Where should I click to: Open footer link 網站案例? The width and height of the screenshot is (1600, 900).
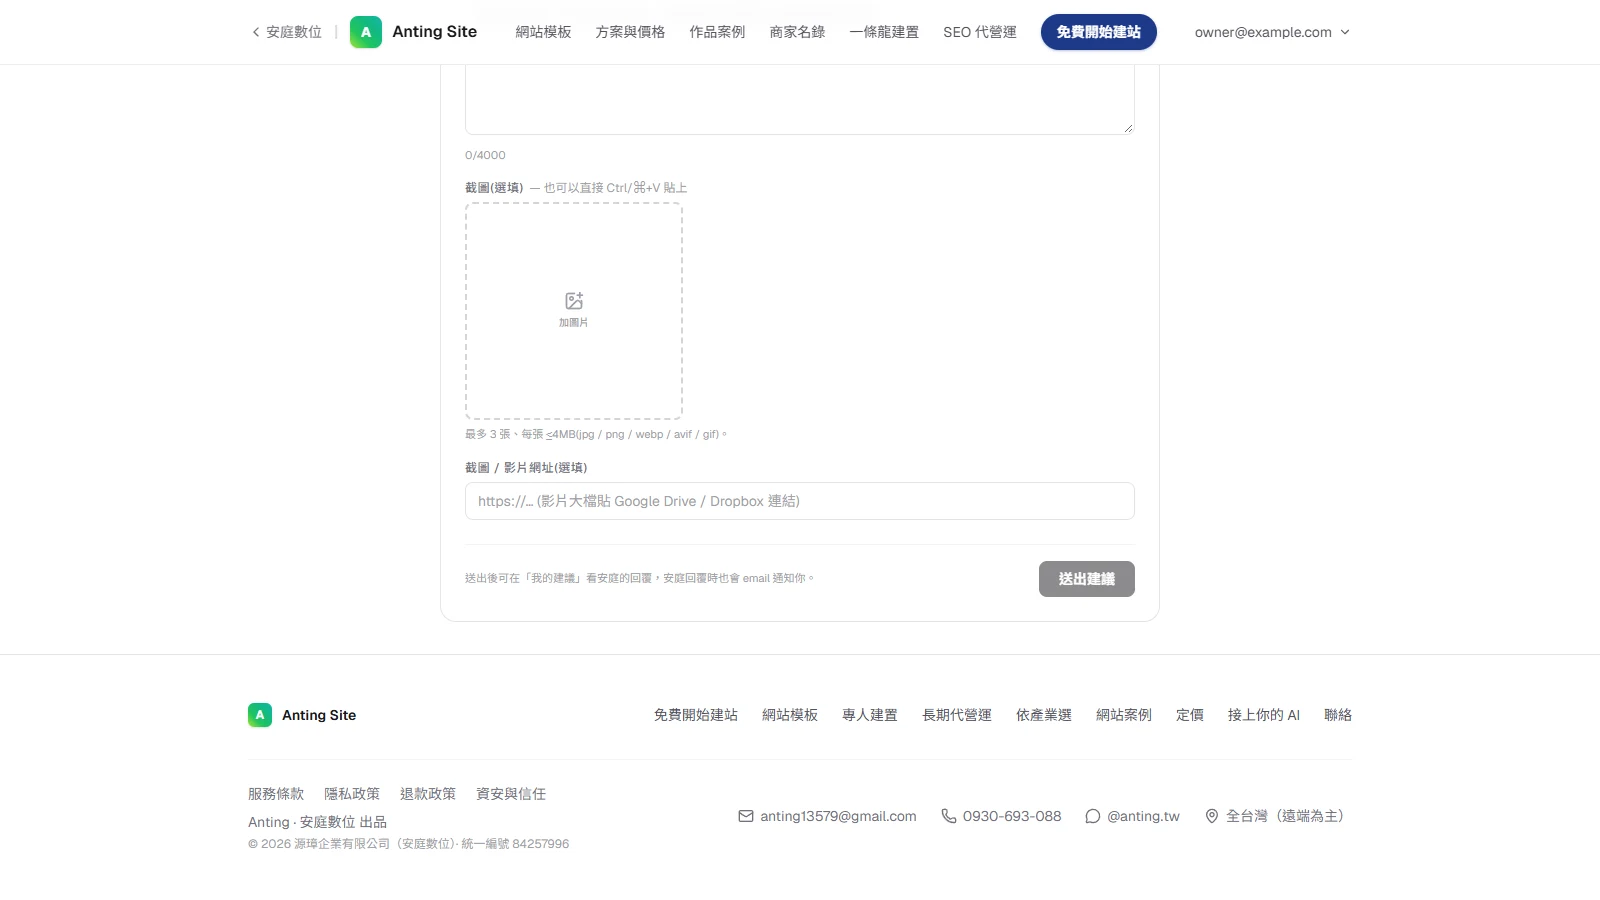(x=1124, y=715)
